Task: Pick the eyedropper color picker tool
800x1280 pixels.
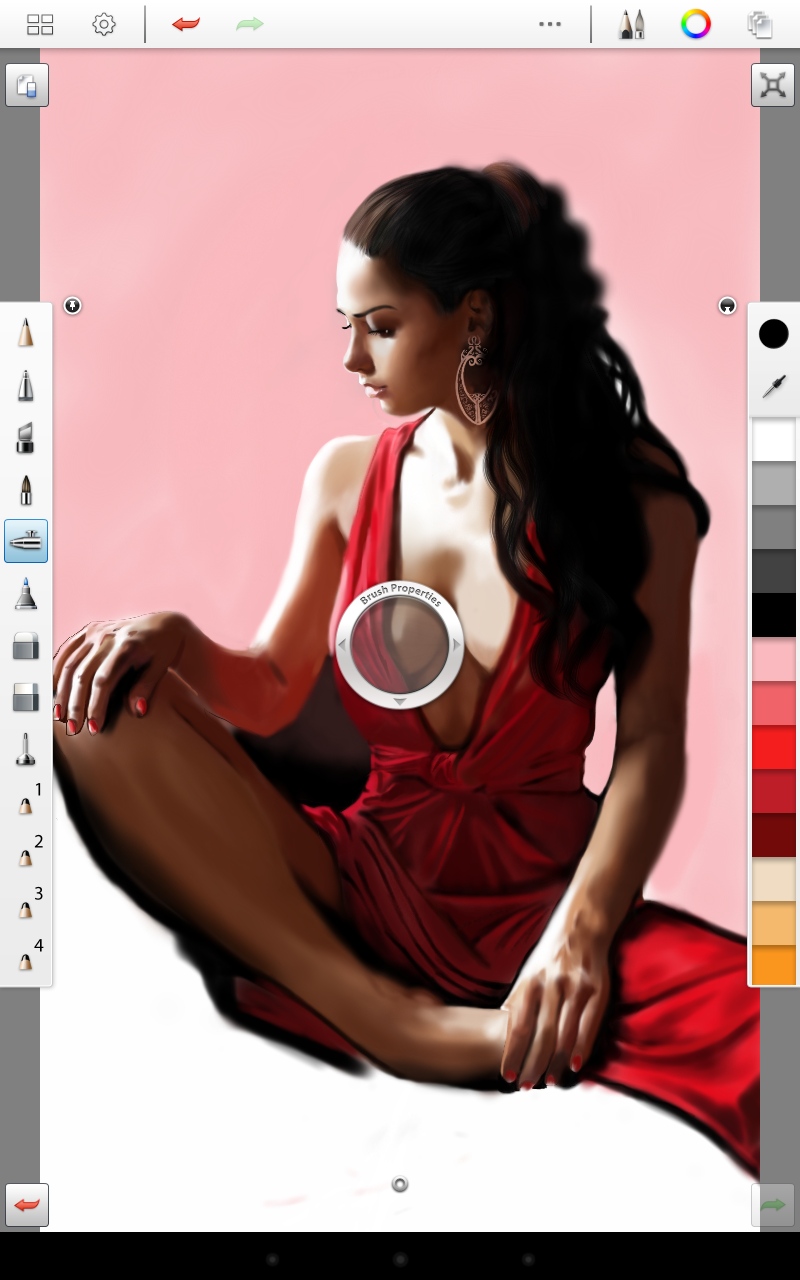Action: (774, 386)
